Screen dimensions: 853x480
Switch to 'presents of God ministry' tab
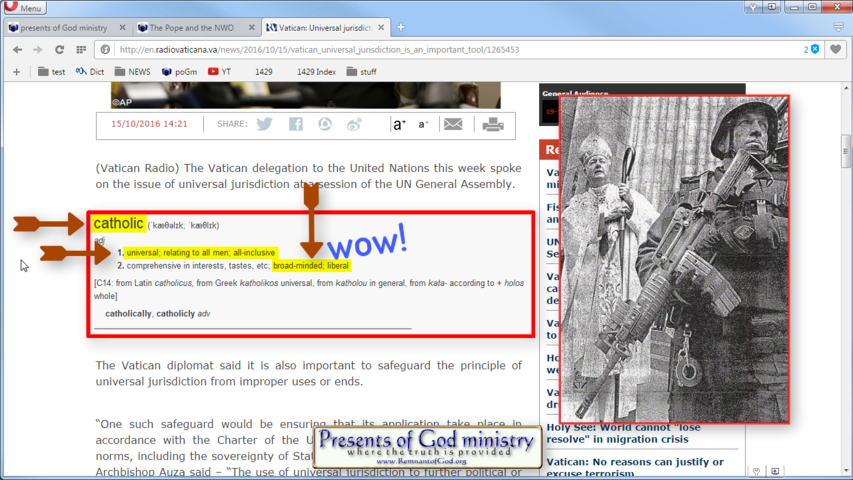[66, 27]
